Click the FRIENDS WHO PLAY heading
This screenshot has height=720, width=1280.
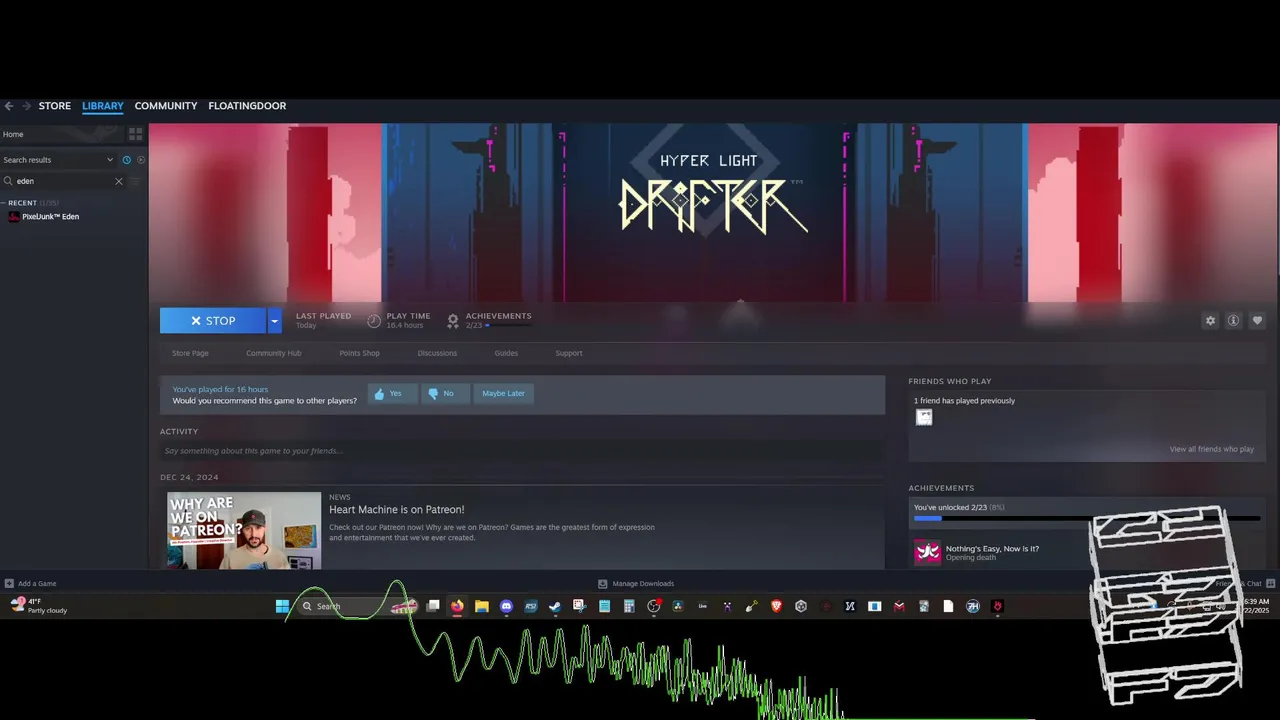(x=950, y=381)
